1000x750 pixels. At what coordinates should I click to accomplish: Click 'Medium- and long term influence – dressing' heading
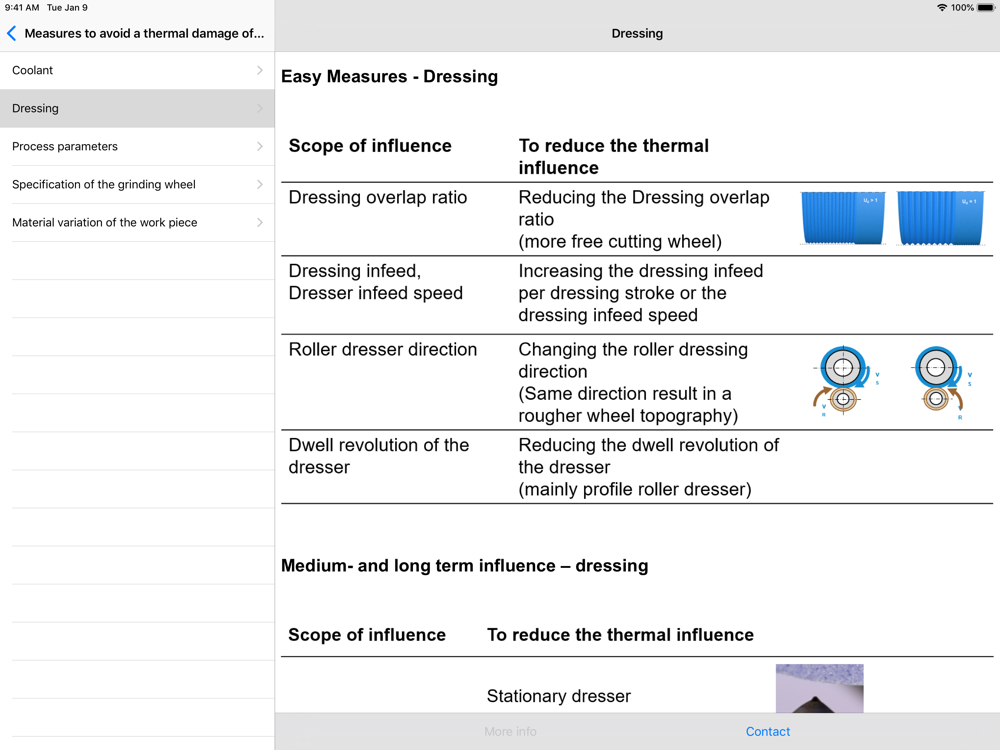[464, 566]
